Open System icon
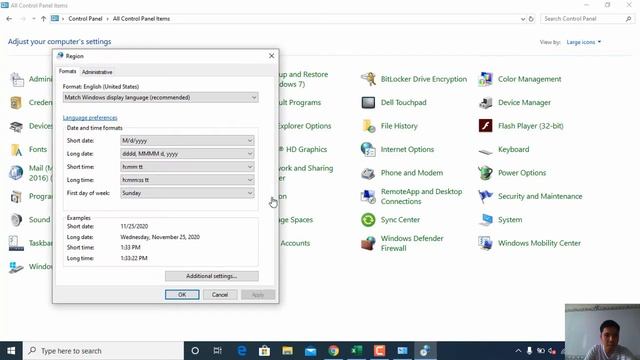 485,220
